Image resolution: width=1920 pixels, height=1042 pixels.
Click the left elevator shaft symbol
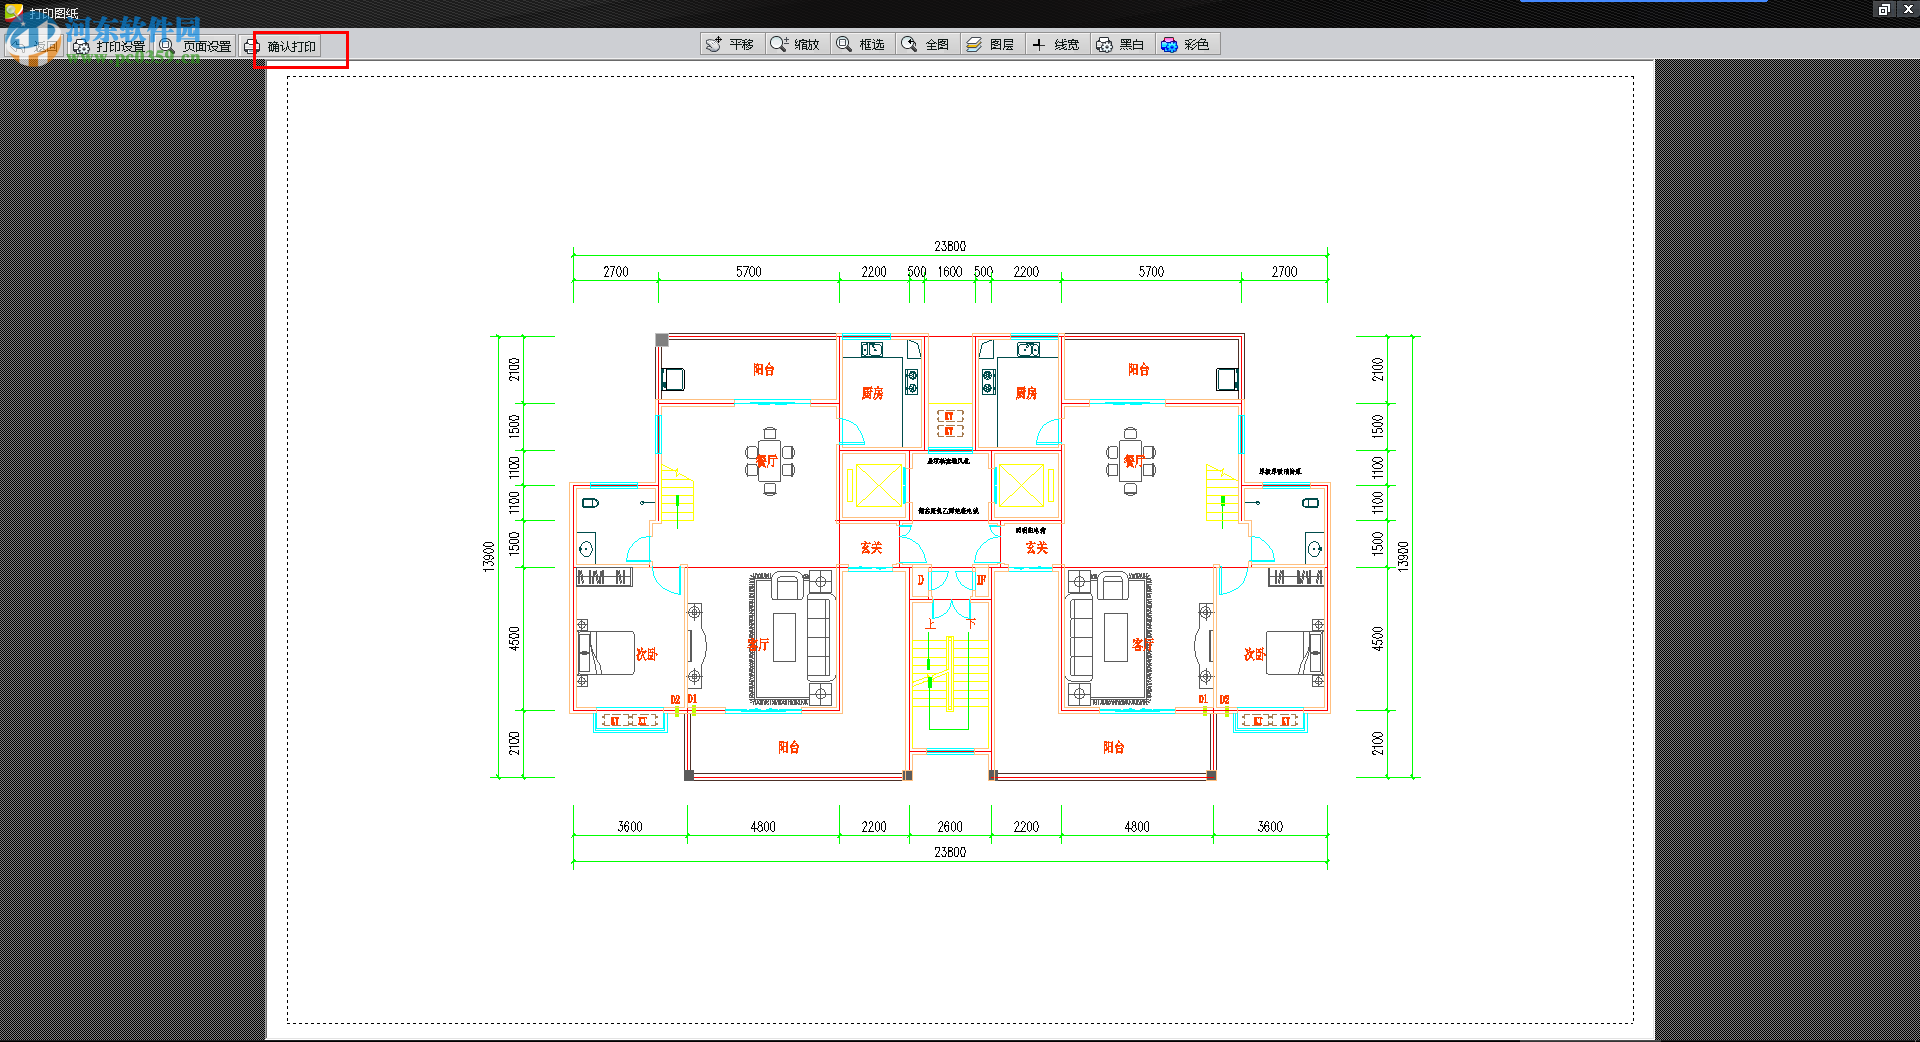(x=877, y=486)
